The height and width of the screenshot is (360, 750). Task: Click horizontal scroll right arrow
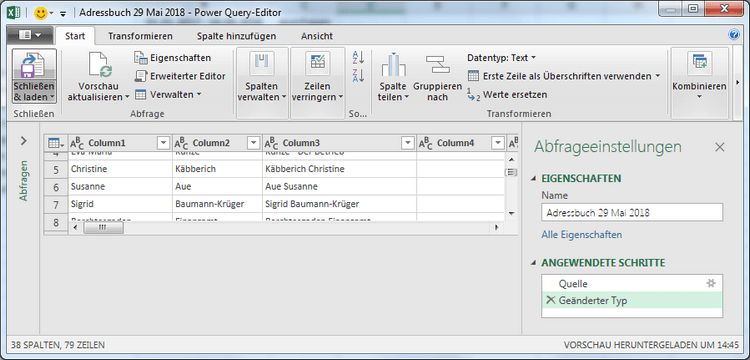497,228
